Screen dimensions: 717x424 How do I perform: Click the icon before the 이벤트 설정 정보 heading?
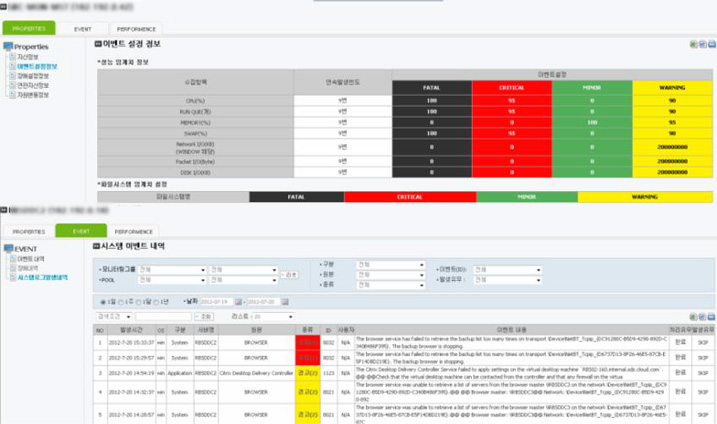[98, 44]
